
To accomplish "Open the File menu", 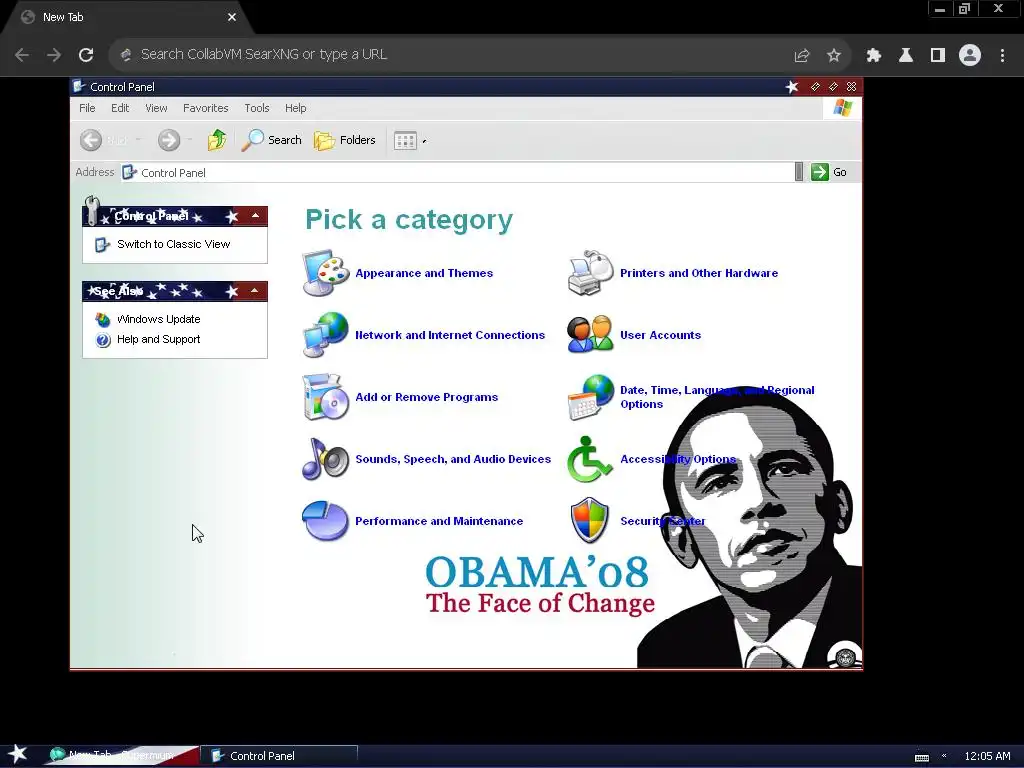I will (x=87, y=108).
